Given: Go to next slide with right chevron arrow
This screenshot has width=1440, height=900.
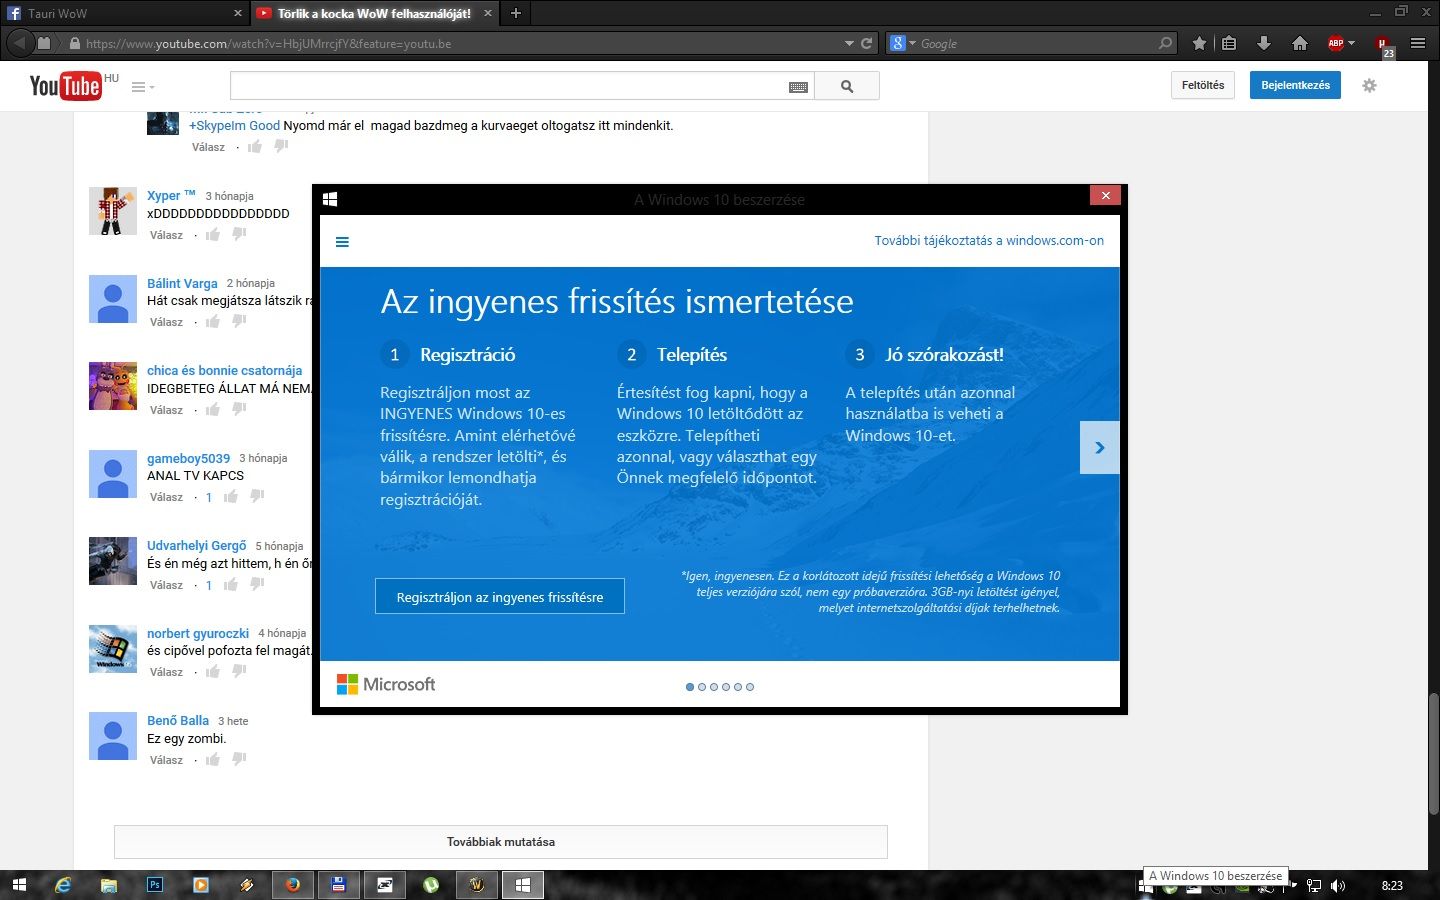Looking at the screenshot, I should pyautogui.click(x=1100, y=448).
